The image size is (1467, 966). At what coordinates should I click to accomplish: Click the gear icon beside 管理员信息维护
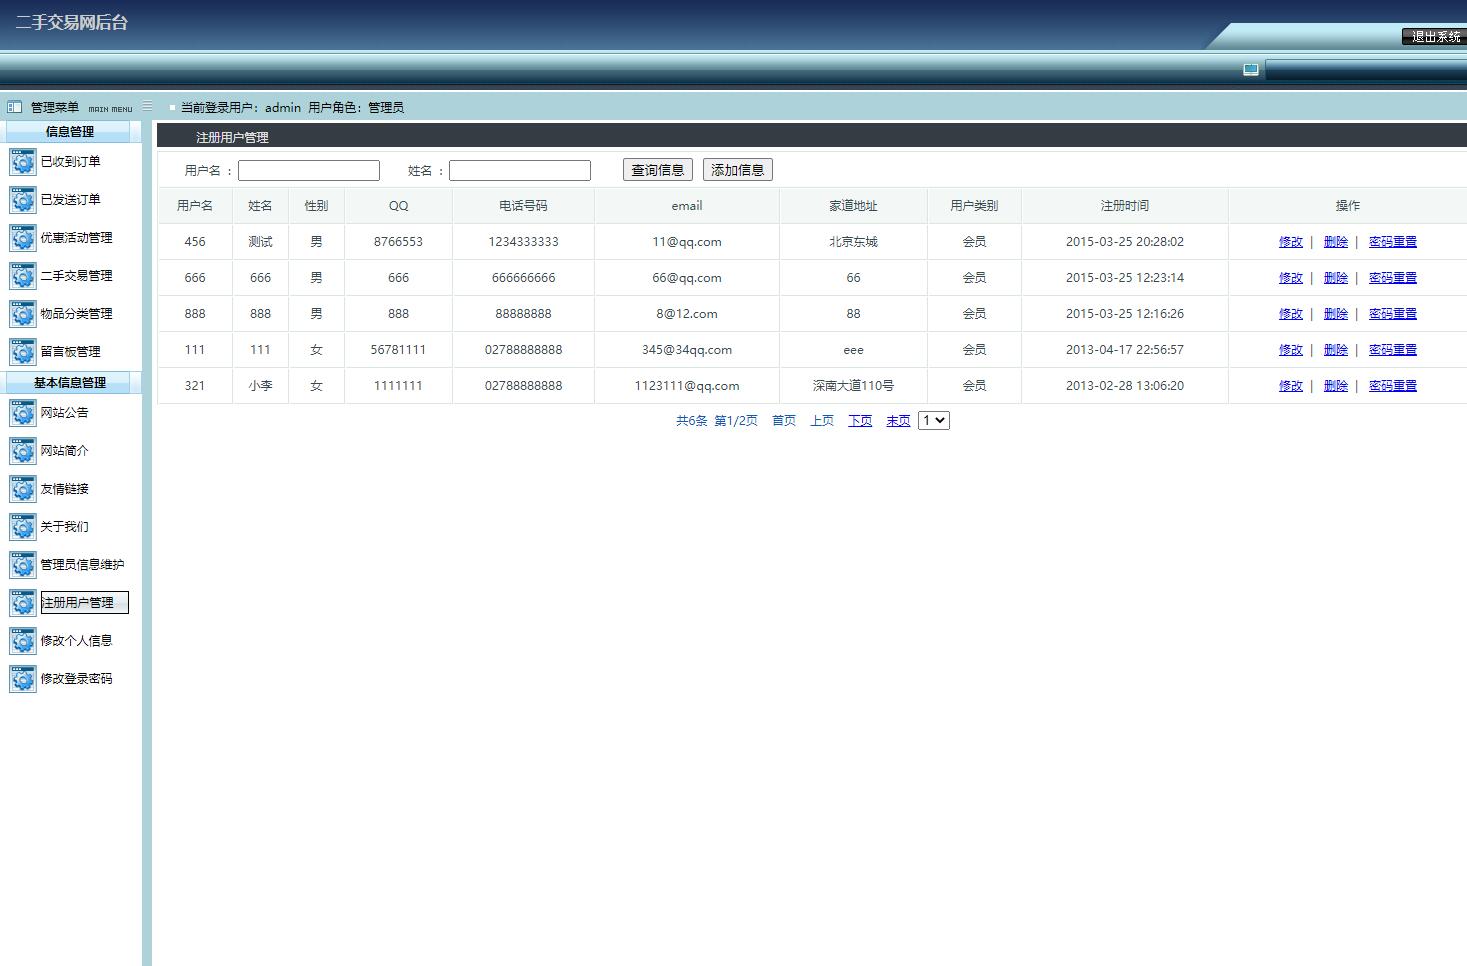click(x=22, y=565)
